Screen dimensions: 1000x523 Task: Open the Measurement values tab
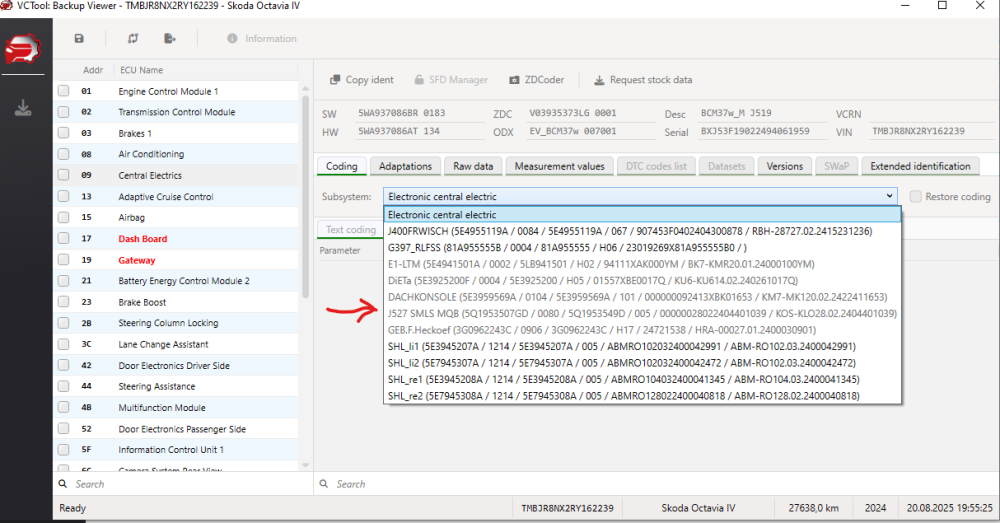coord(559,166)
